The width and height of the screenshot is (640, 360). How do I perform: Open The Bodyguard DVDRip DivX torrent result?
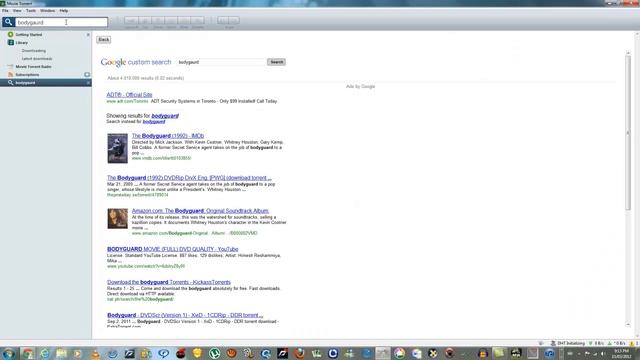pos(189,178)
